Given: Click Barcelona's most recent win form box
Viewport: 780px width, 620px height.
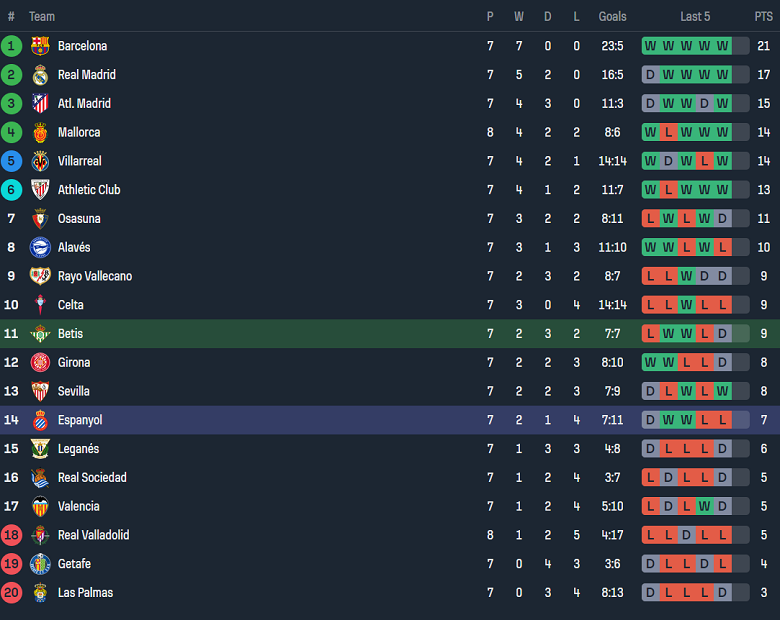Looking at the screenshot, I should click(722, 46).
